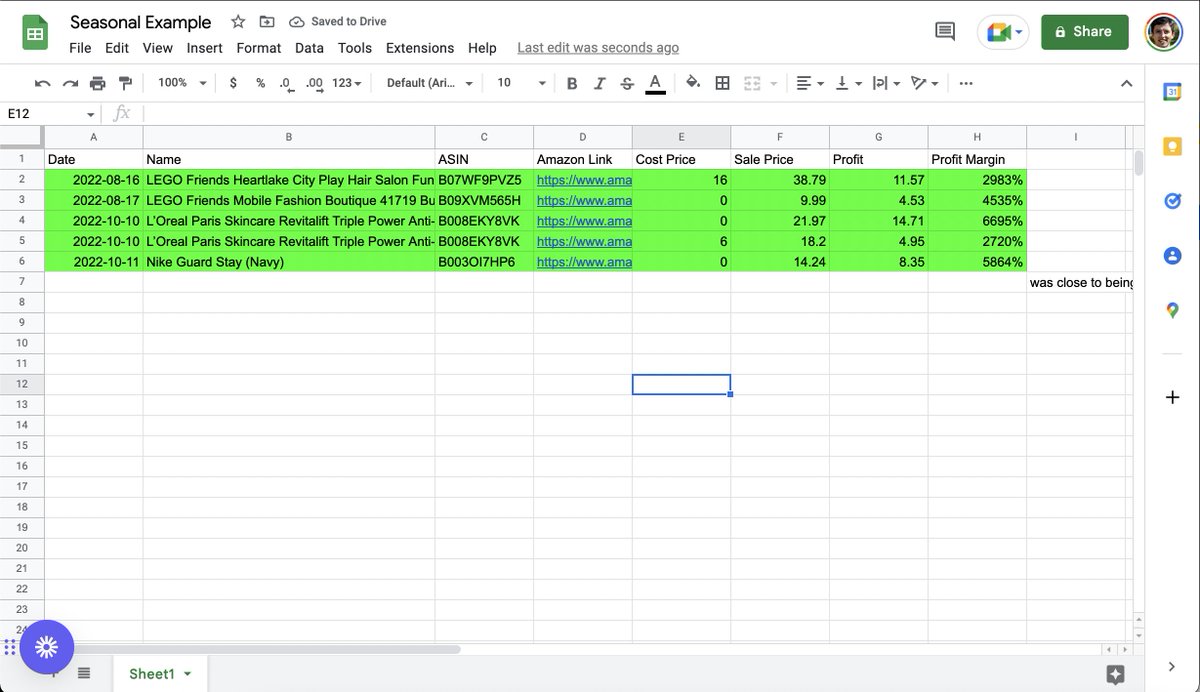1200x692 pixels.
Task: Select row 7 header
Action: [22, 283]
